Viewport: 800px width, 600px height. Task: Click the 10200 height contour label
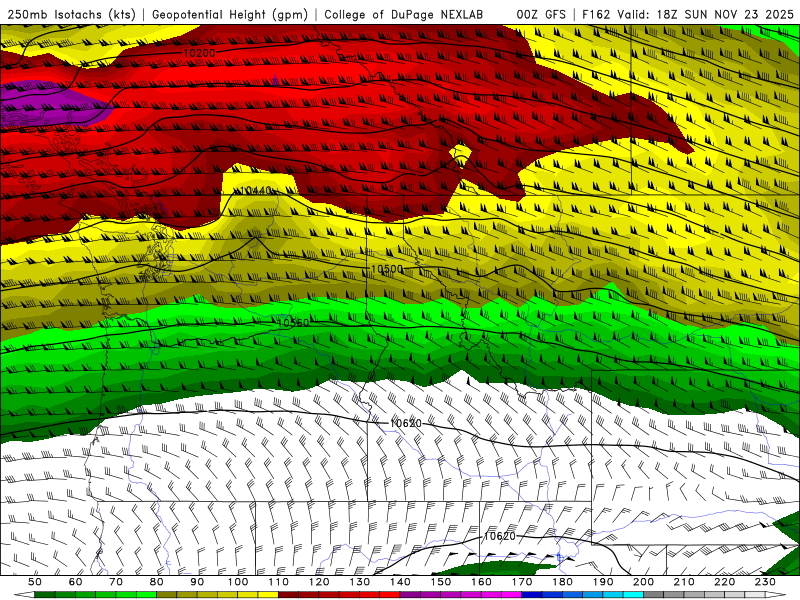(x=199, y=53)
